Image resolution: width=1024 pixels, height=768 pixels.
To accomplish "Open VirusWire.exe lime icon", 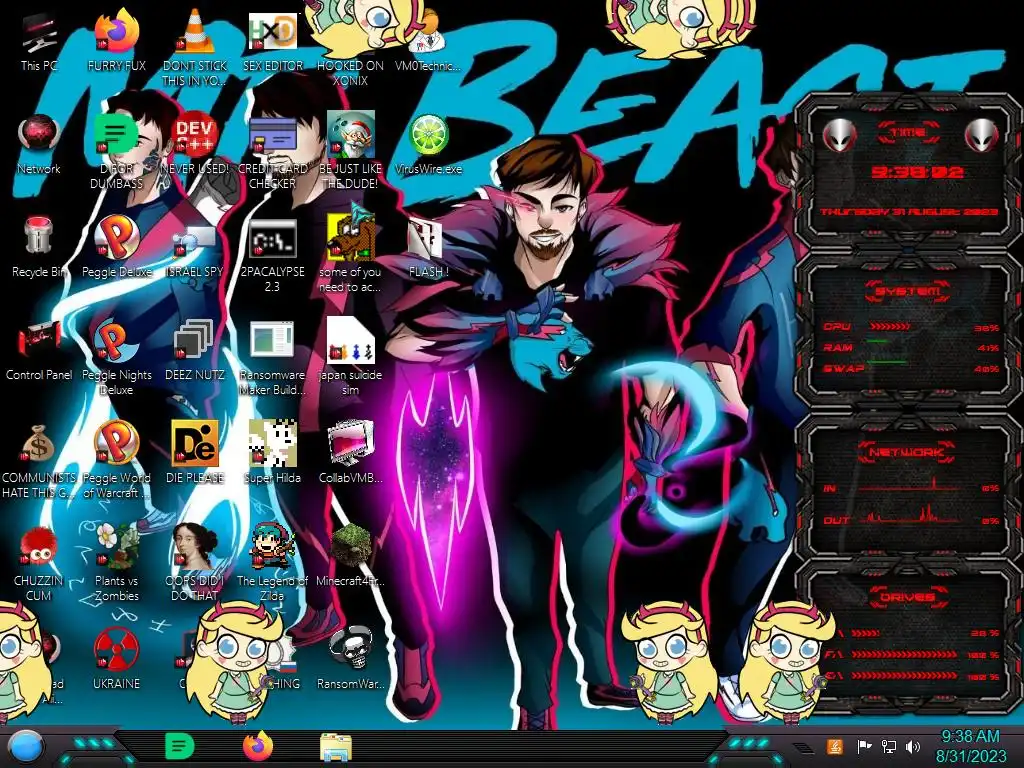I will [428, 145].
